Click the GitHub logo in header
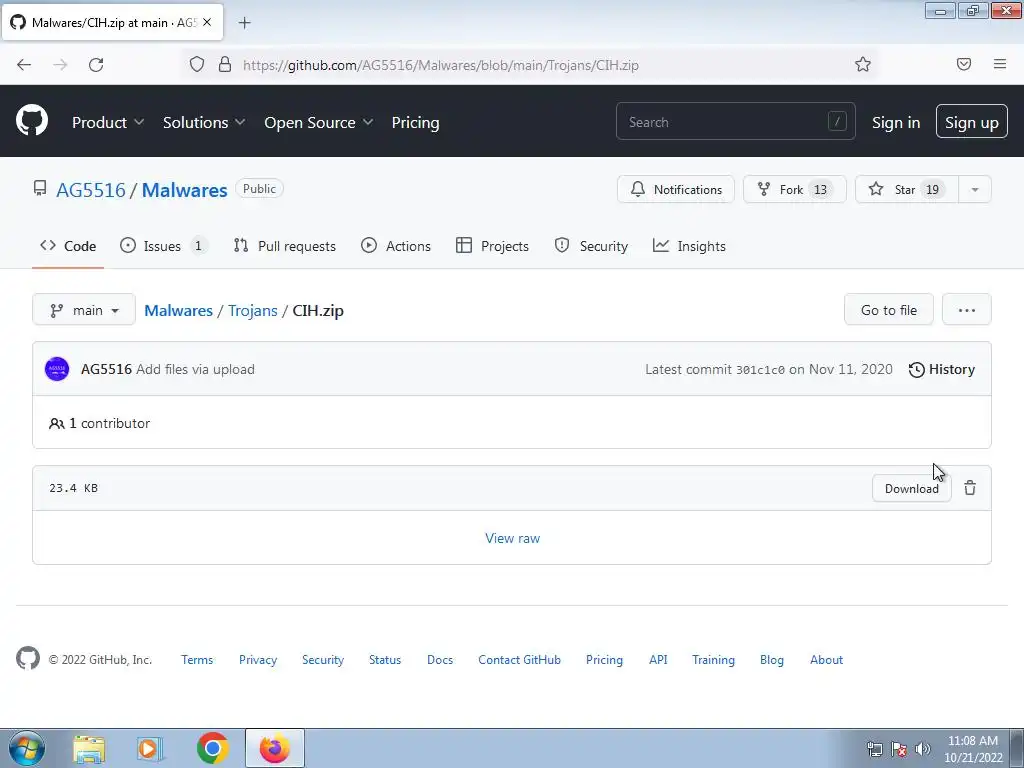The height and width of the screenshot is (768, 1024). click(32, 121)
